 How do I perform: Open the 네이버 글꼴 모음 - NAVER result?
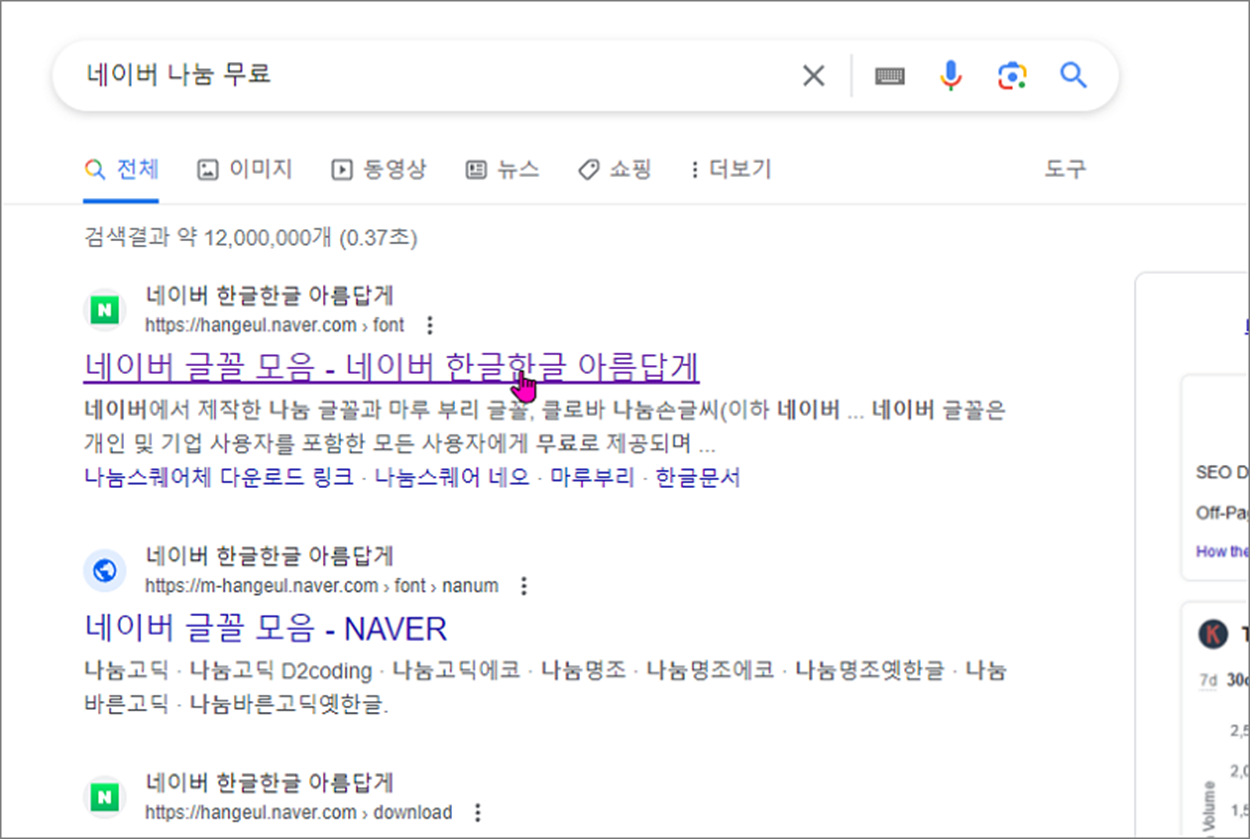tap(266, 628)
